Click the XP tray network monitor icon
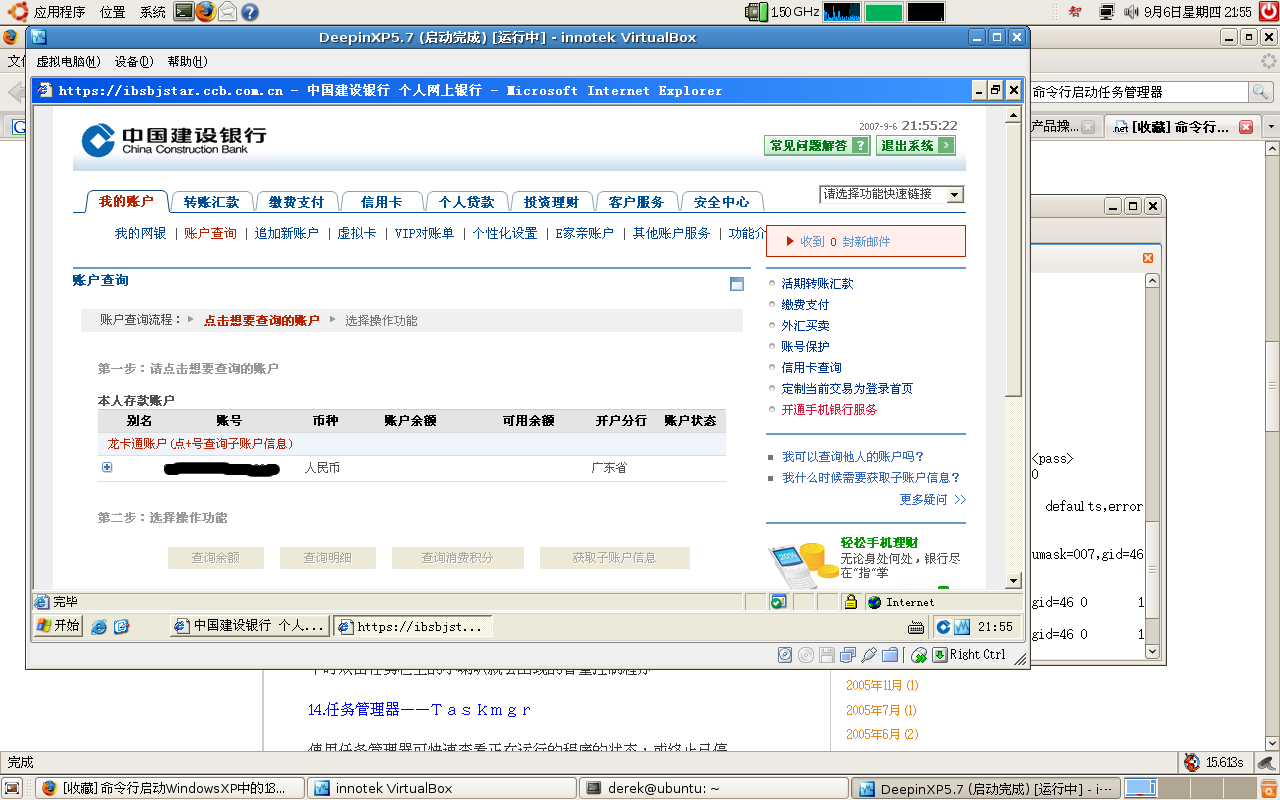The width and height of the screenshot is (1280, 800). click(962, 627)
